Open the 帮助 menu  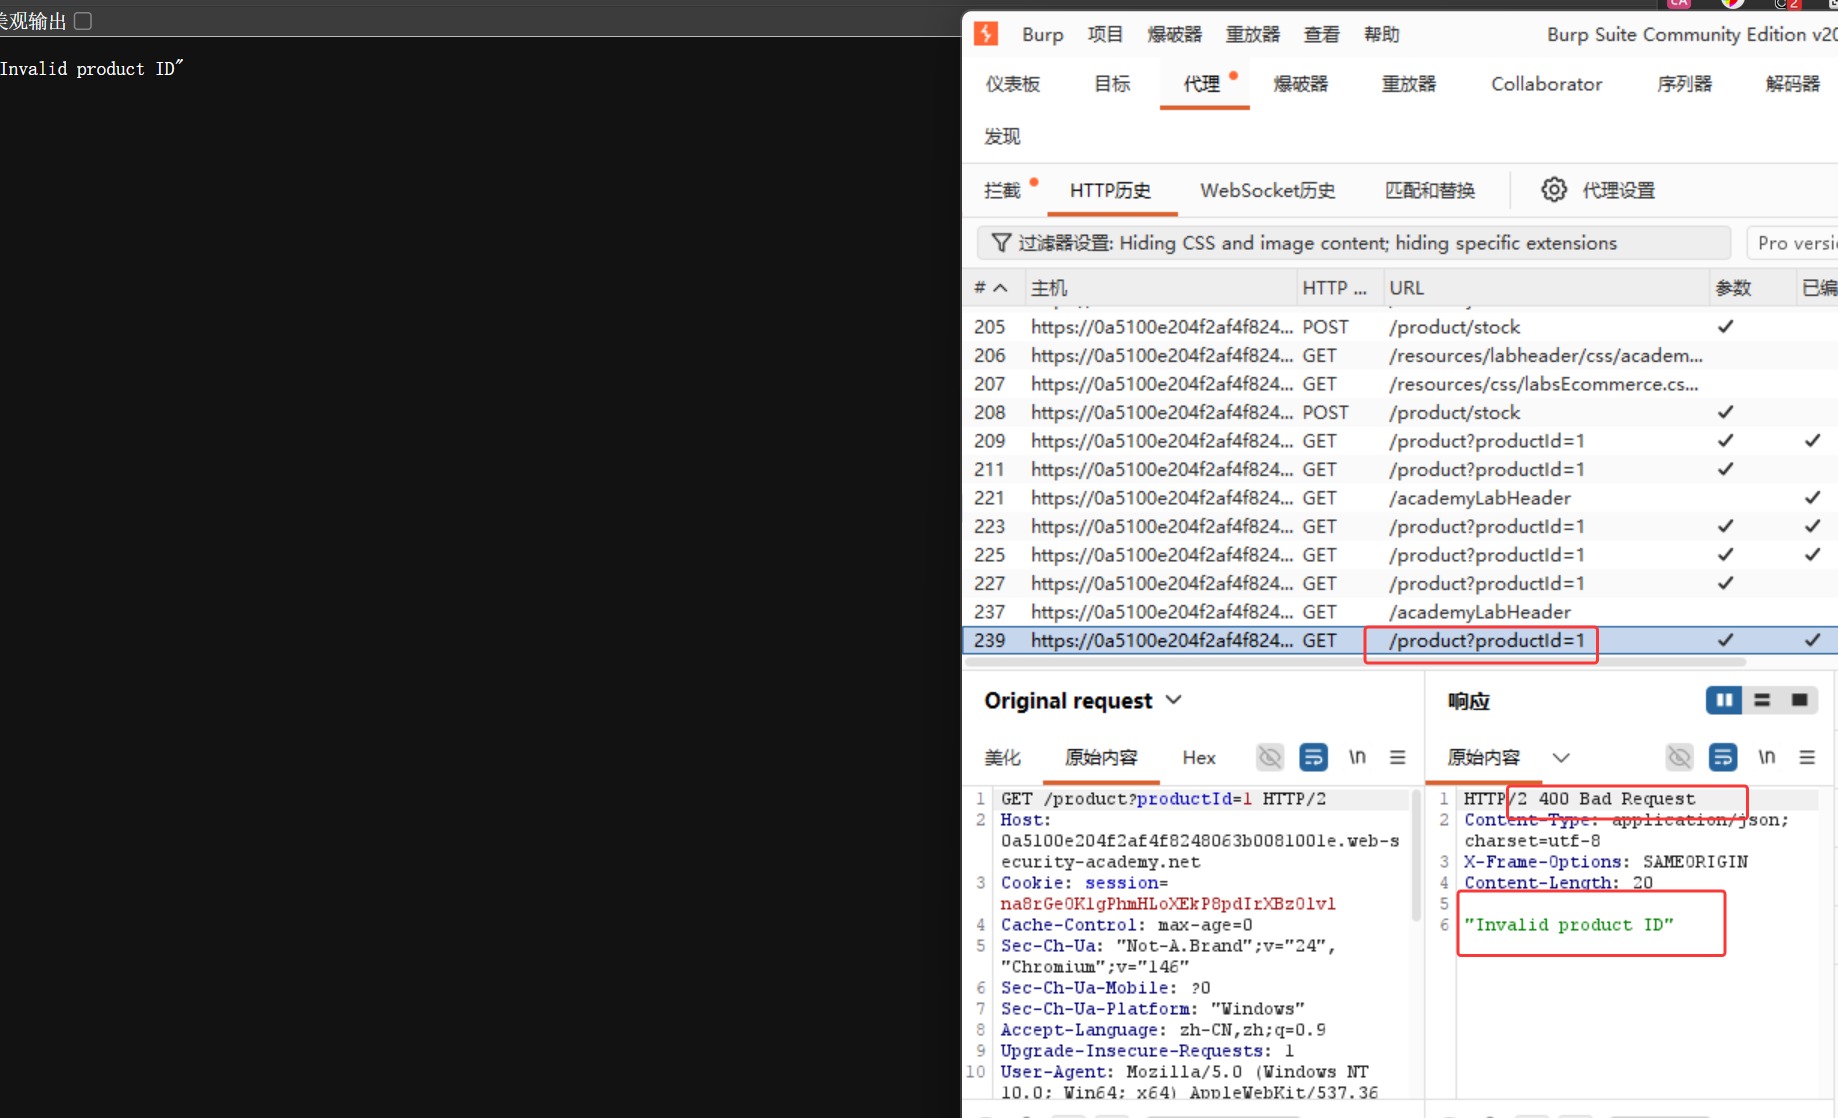click(1382, 34)
